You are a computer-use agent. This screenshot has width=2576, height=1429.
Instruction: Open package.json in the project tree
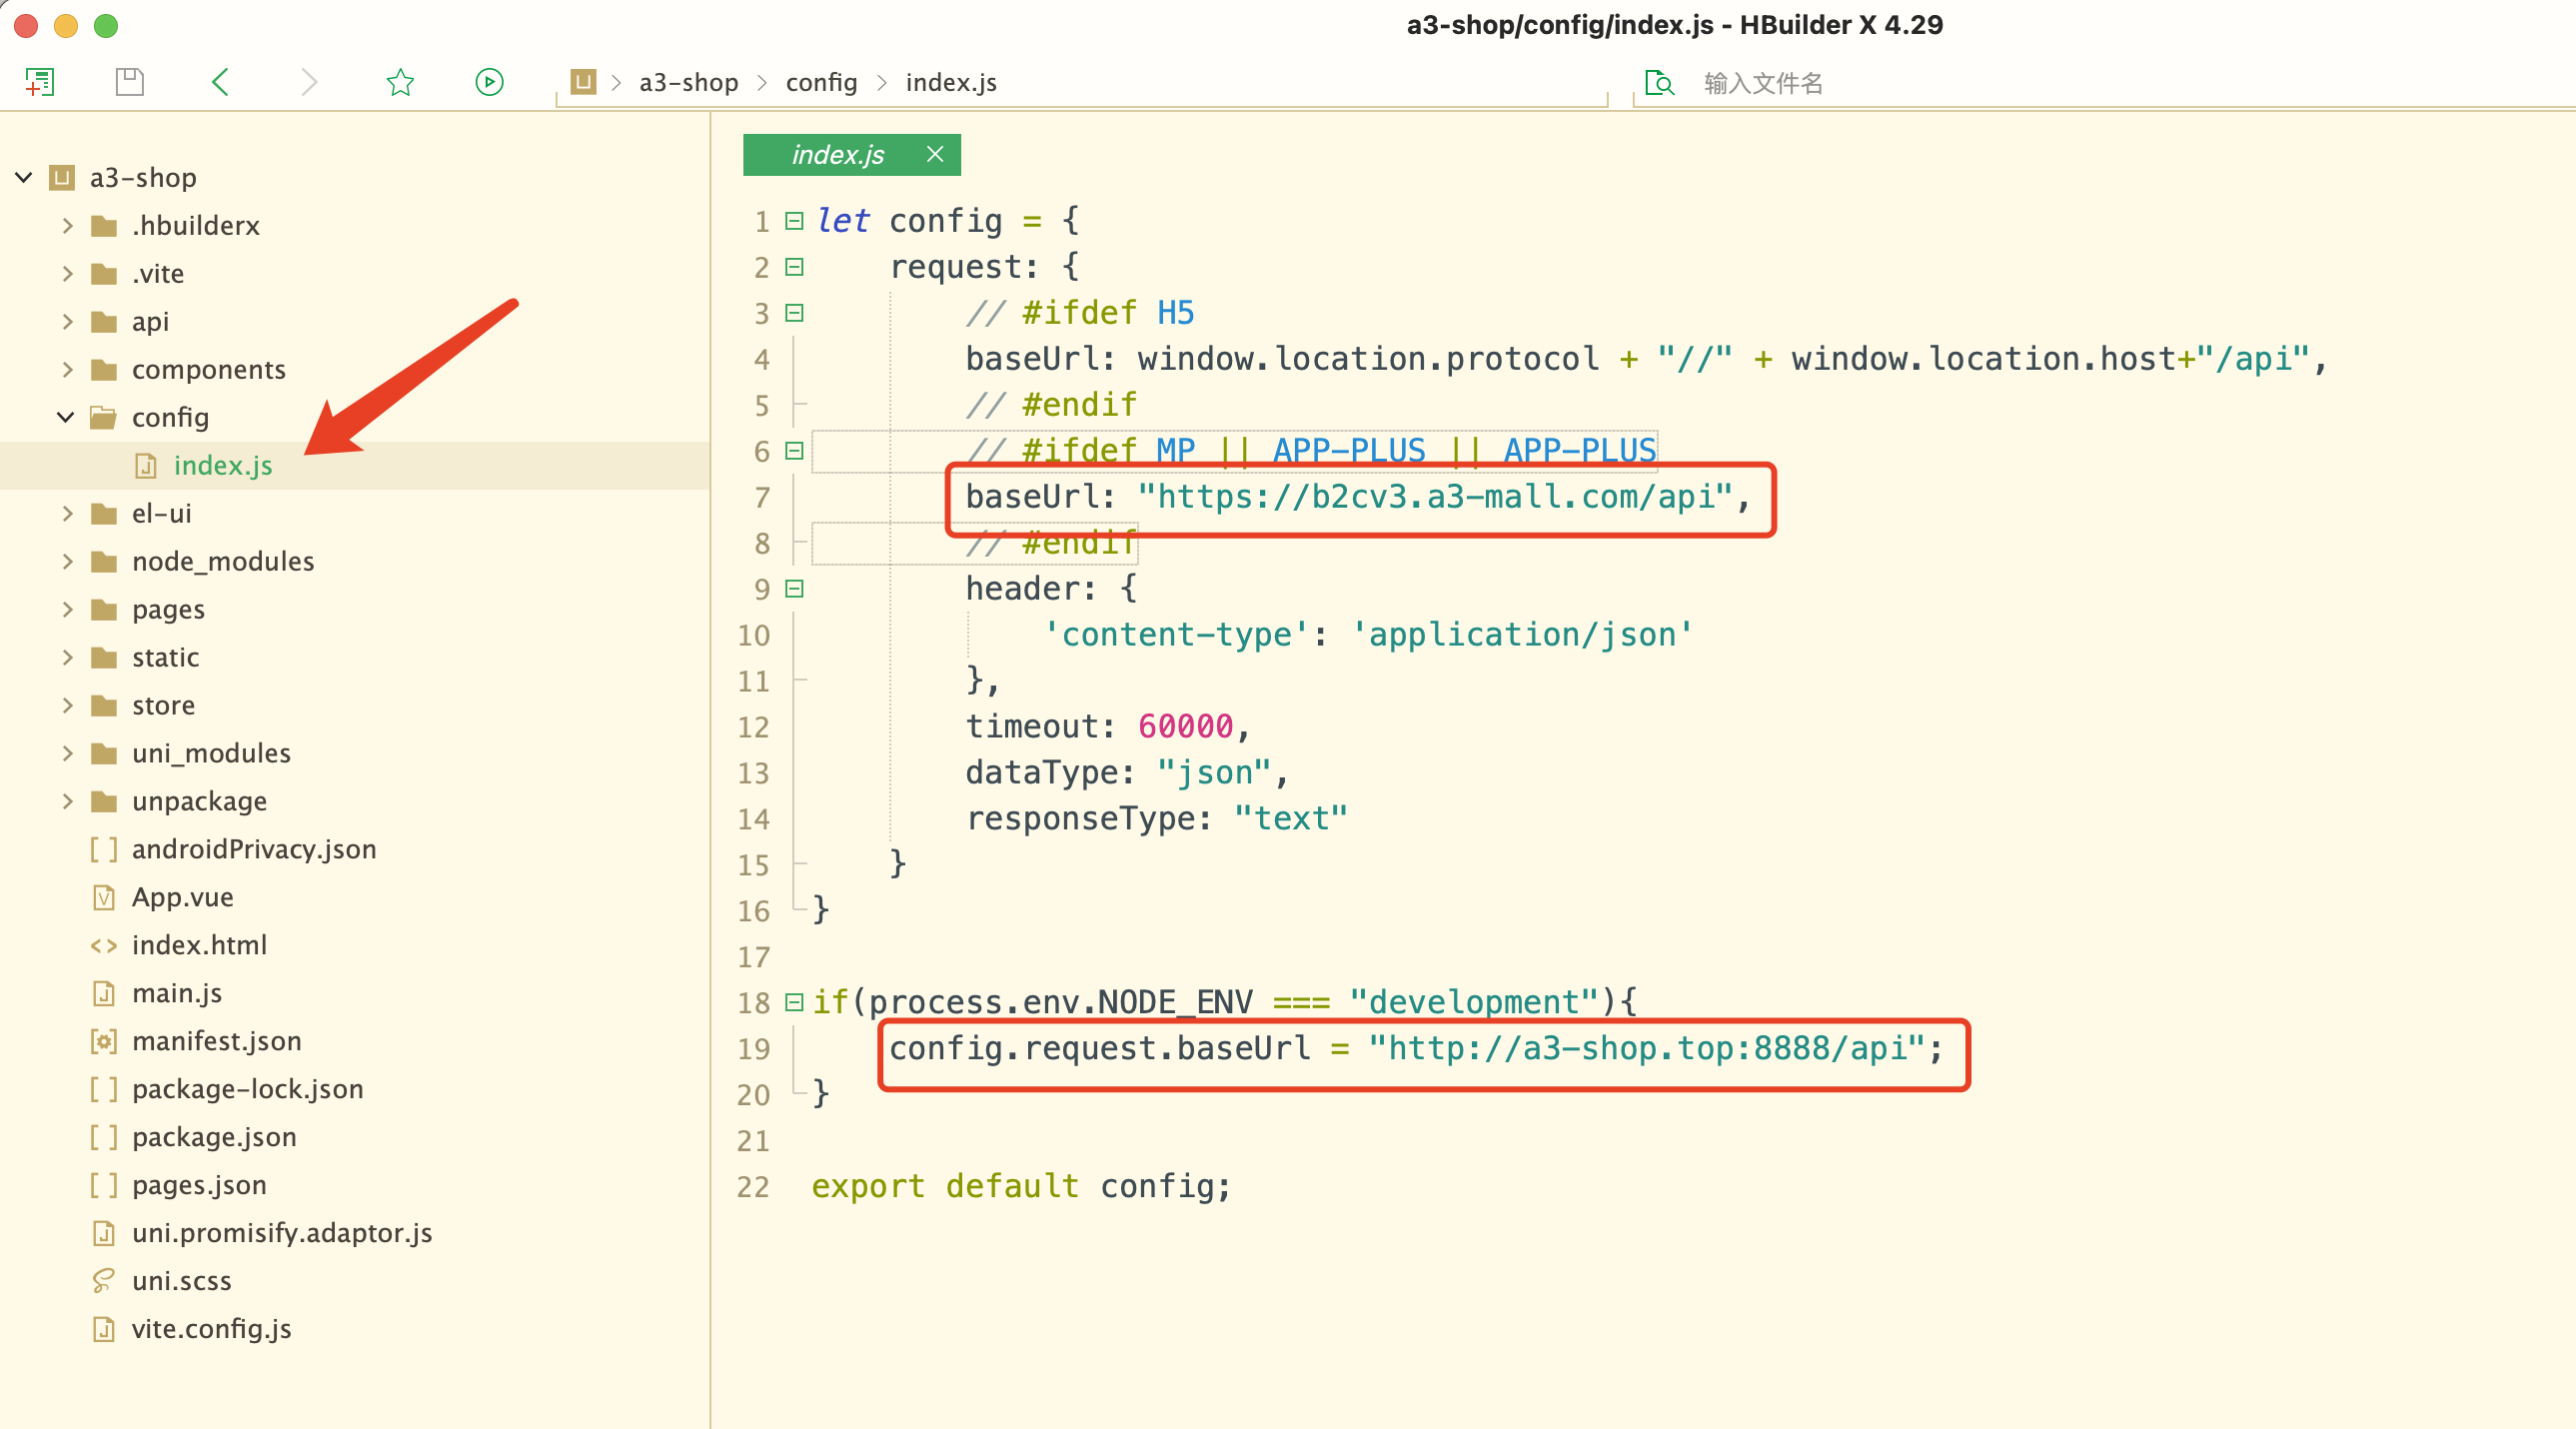coord(214,1138)
